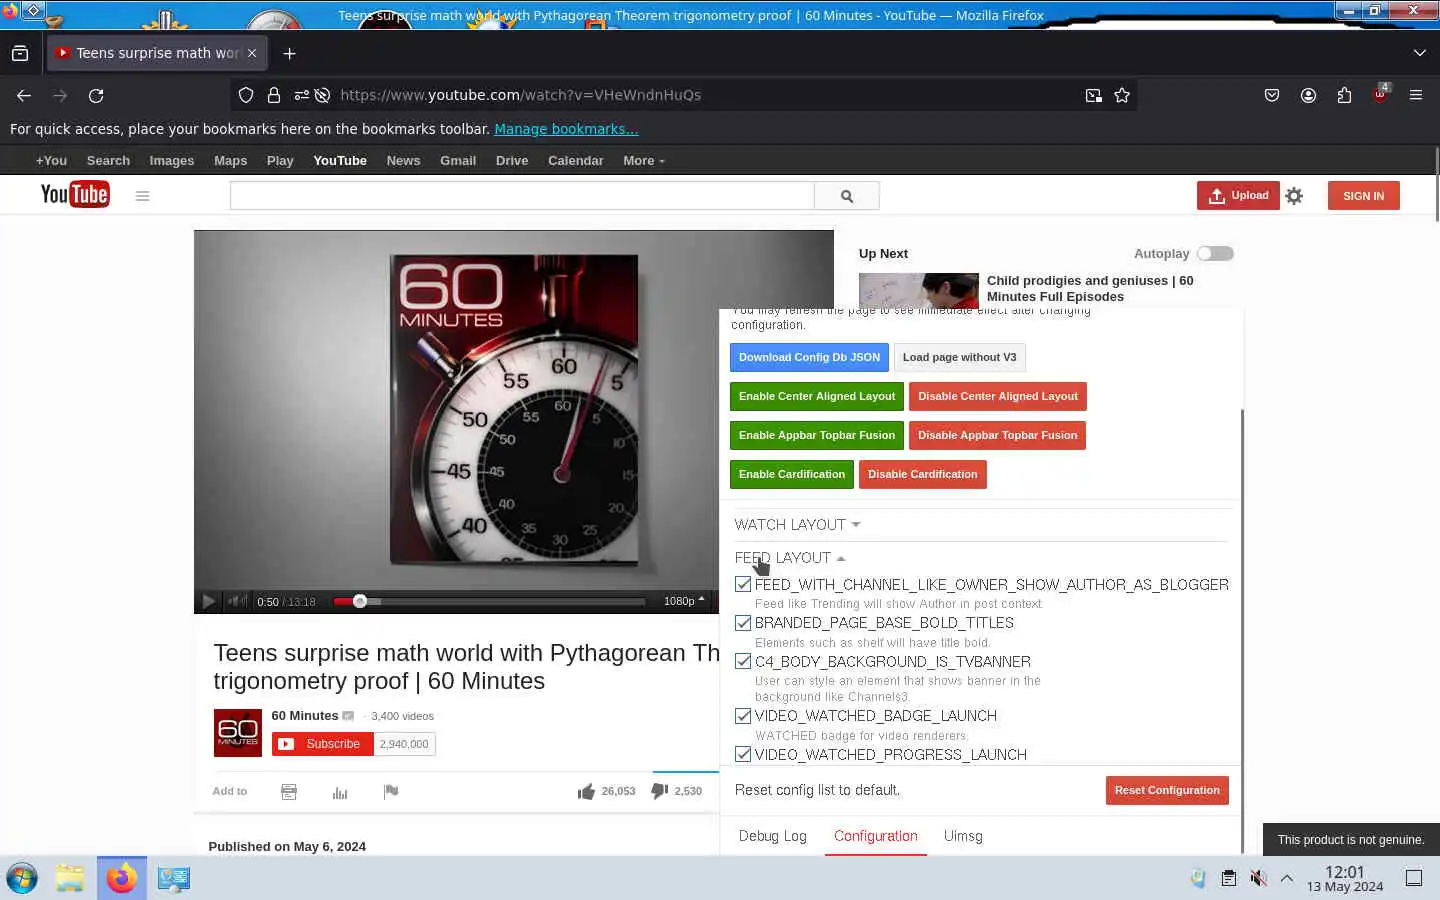Play the video with the play button

(x=208, y=601)
